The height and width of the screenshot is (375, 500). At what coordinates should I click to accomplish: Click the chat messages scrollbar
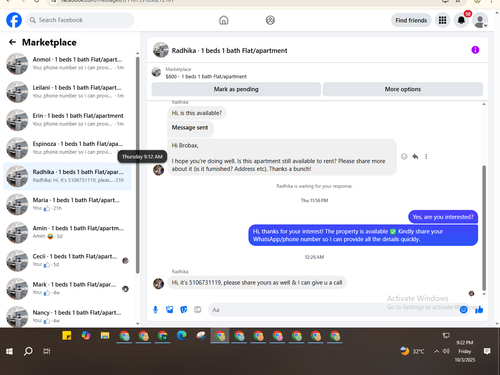point(484,228)
